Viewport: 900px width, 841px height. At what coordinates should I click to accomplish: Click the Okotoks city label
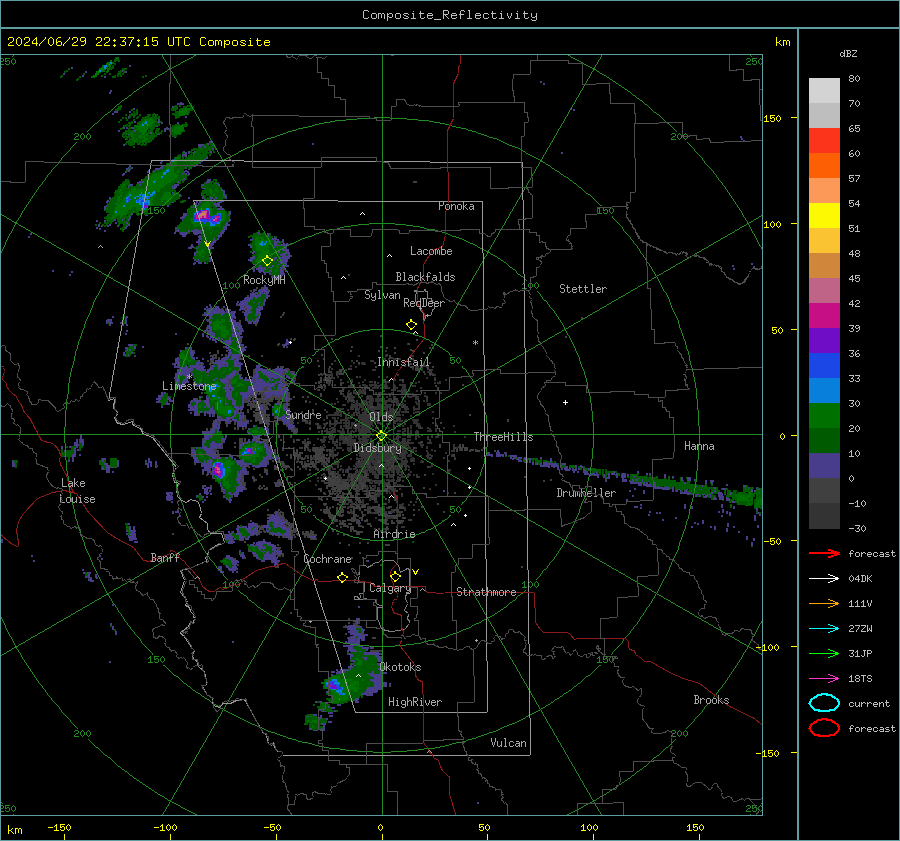tap(400, 667)
